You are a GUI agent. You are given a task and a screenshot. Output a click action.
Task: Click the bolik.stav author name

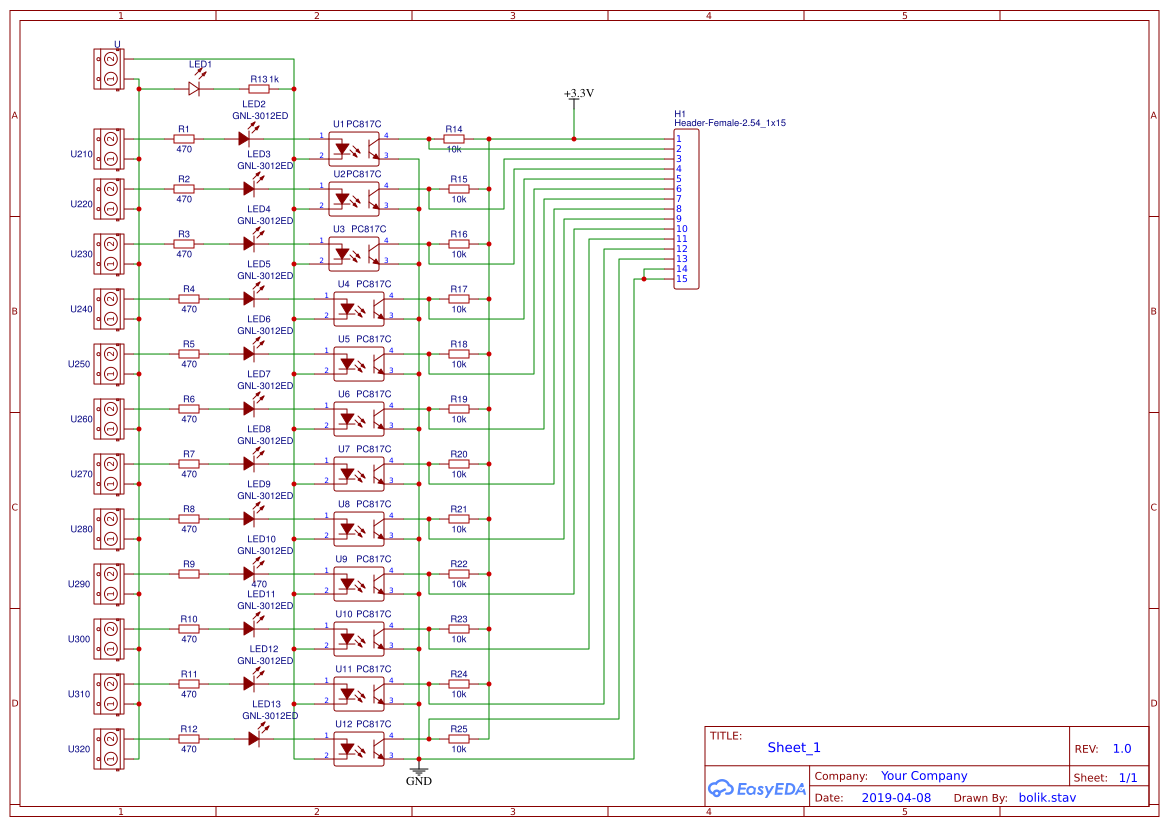pos(1047,797)
